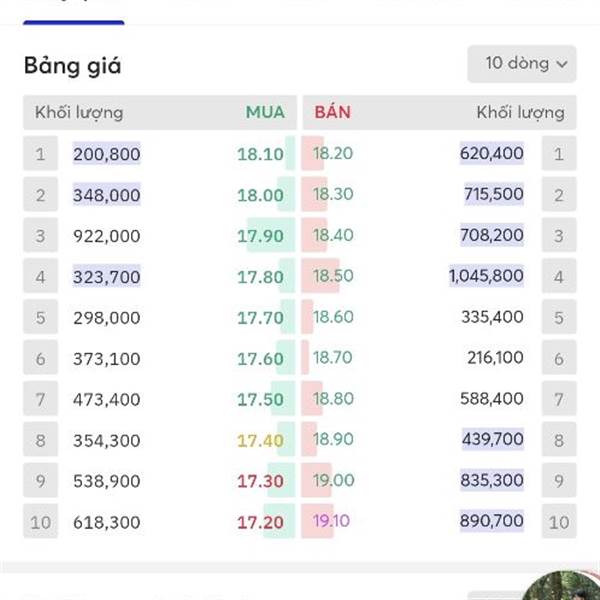
Task: Select the yellow reference price 17.40
Action: (x=260, y=440)
